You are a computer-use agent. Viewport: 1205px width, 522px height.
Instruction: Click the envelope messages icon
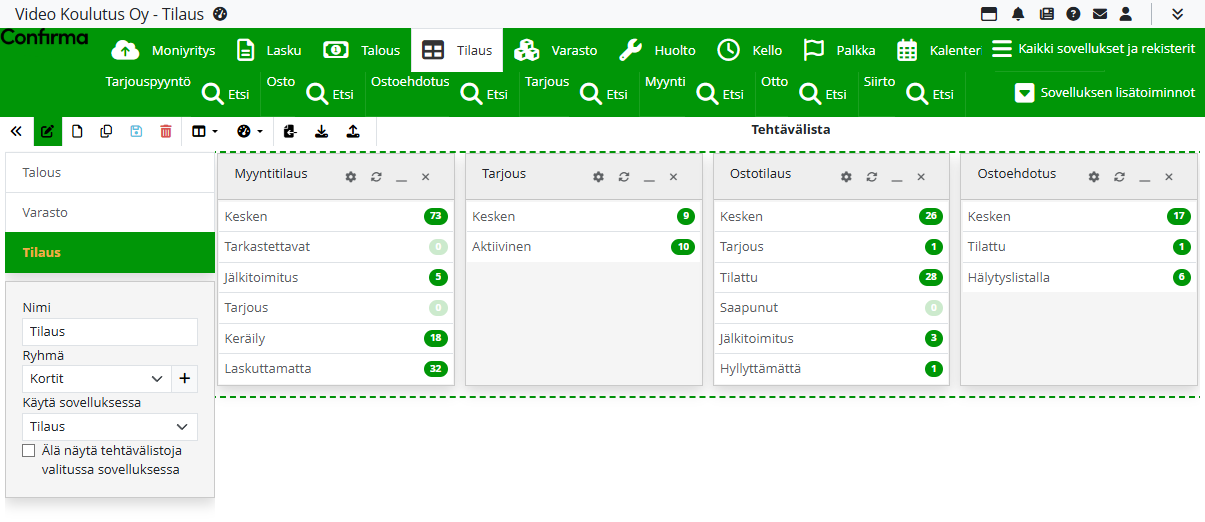tap(1100, 14)
